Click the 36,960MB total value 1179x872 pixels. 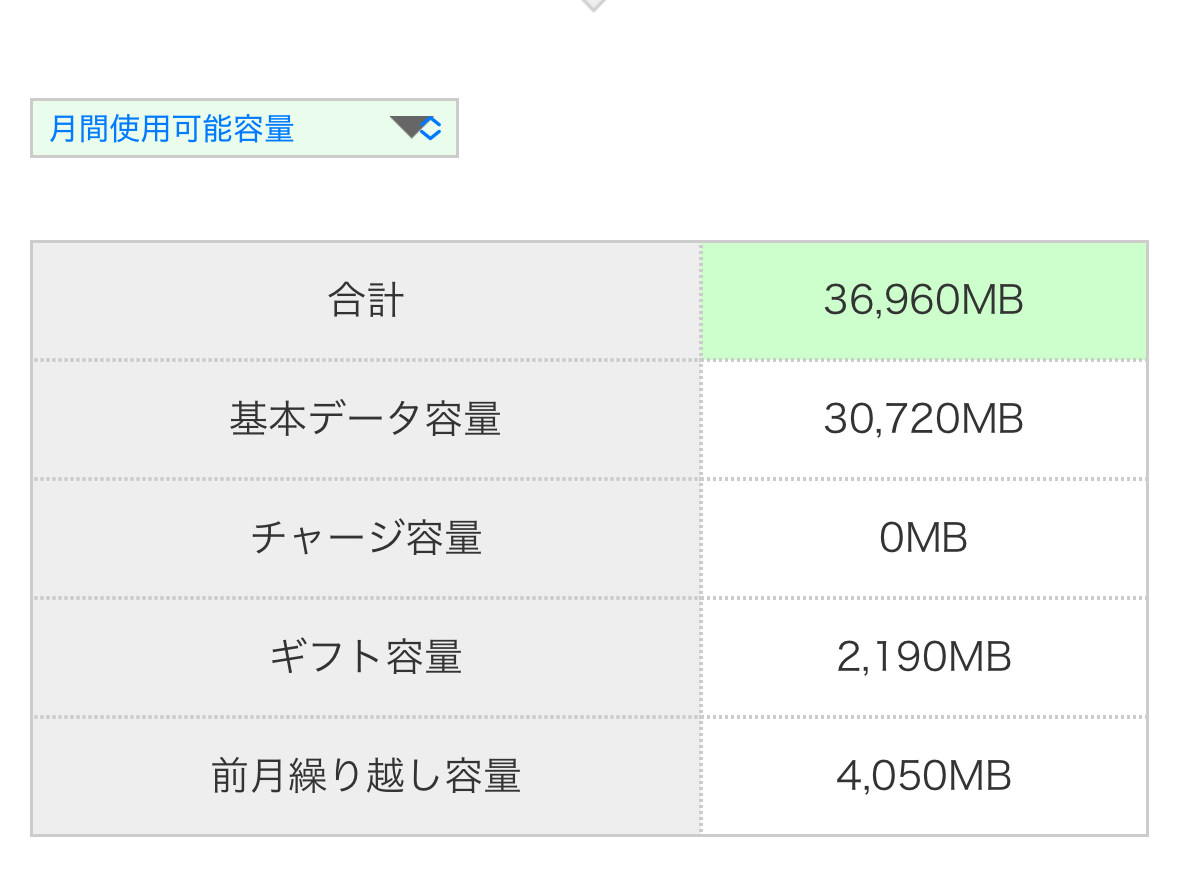[x=923, y=301]
